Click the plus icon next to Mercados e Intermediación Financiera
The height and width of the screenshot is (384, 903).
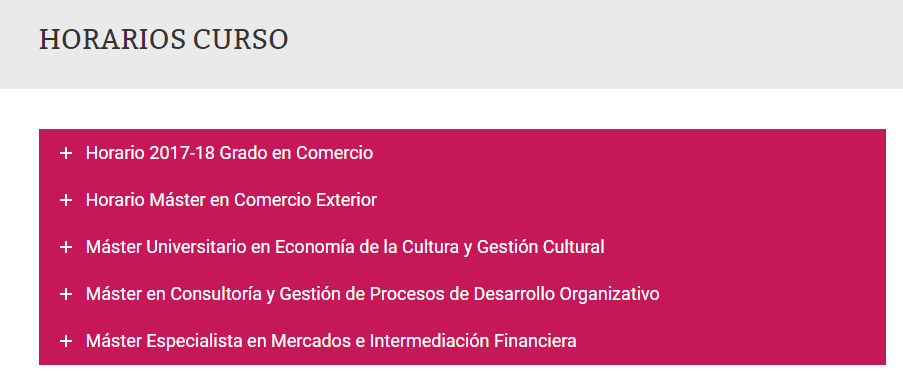tap(66, 341)
